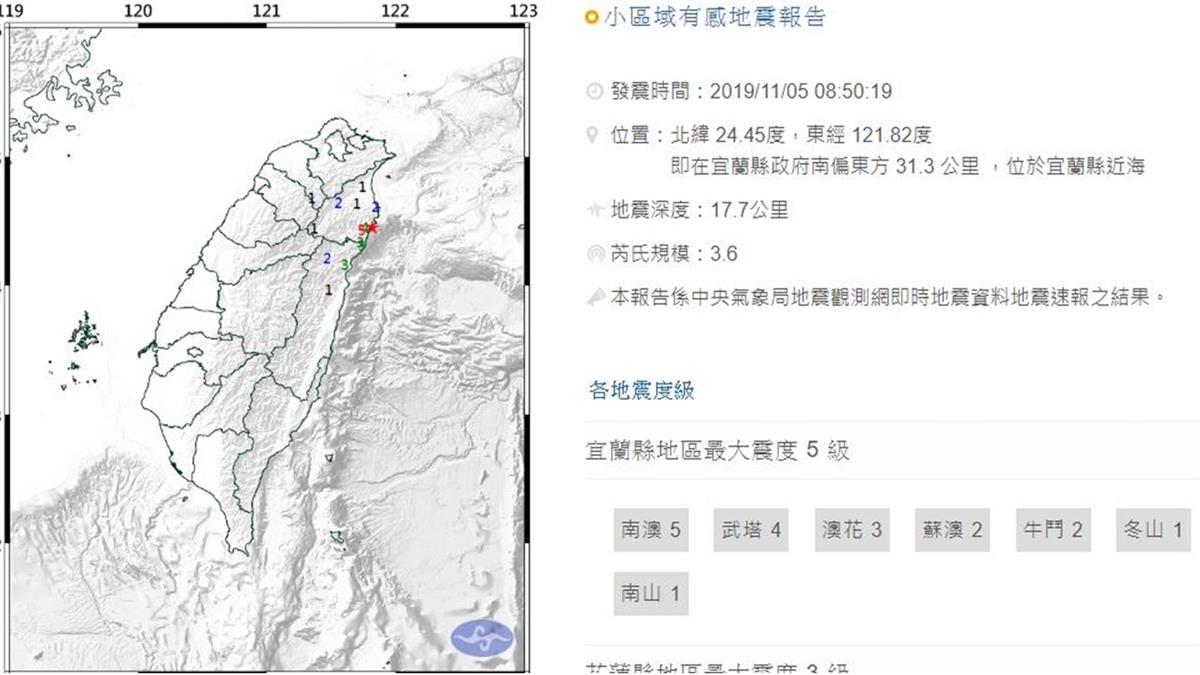Click the 各地震度級 section heading
This screenshot has width=1200, height=675.
coord(641,389)
